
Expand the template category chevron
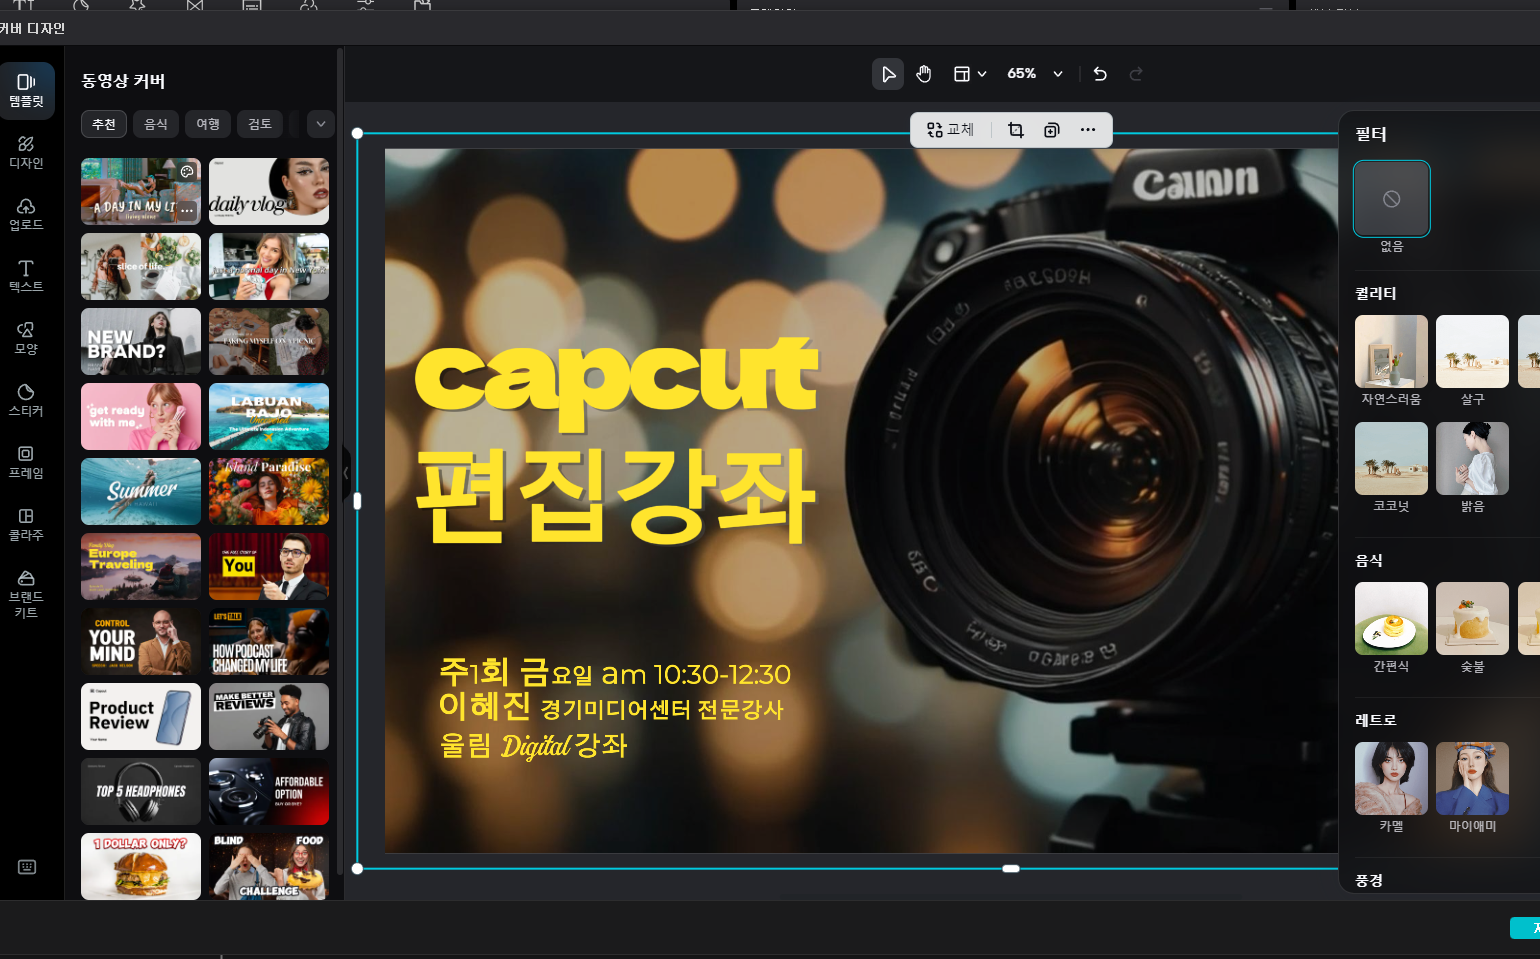[320, 124]
